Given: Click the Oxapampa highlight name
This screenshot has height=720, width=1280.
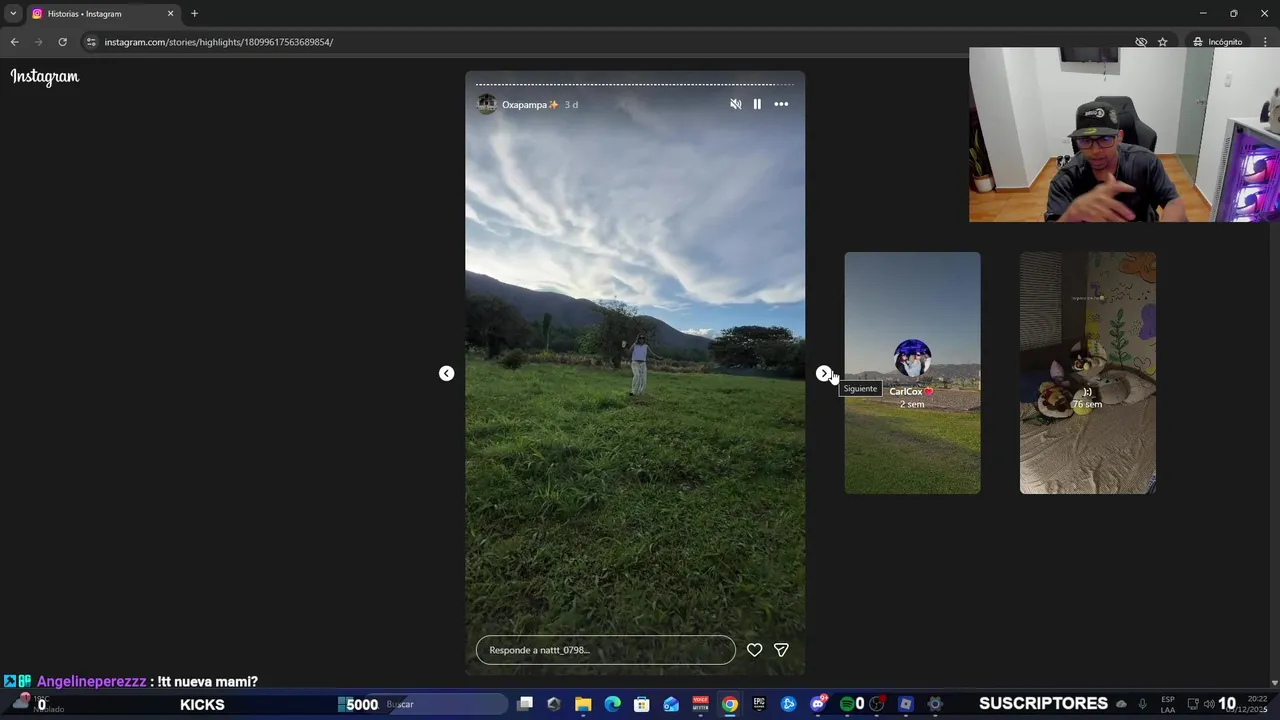Looking at the screenshot, I should coord(530,105).
